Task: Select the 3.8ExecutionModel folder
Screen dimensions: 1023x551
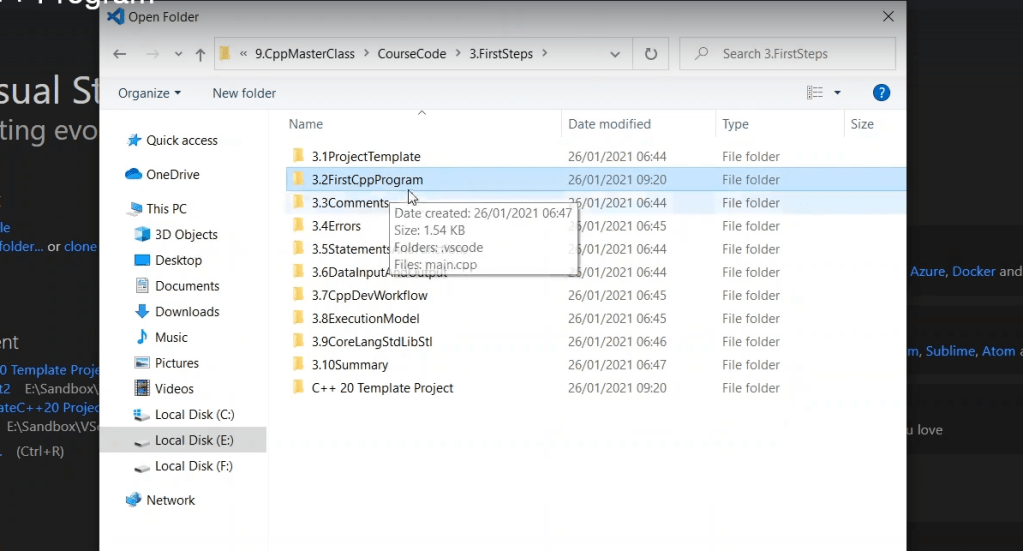Action: 365,318
